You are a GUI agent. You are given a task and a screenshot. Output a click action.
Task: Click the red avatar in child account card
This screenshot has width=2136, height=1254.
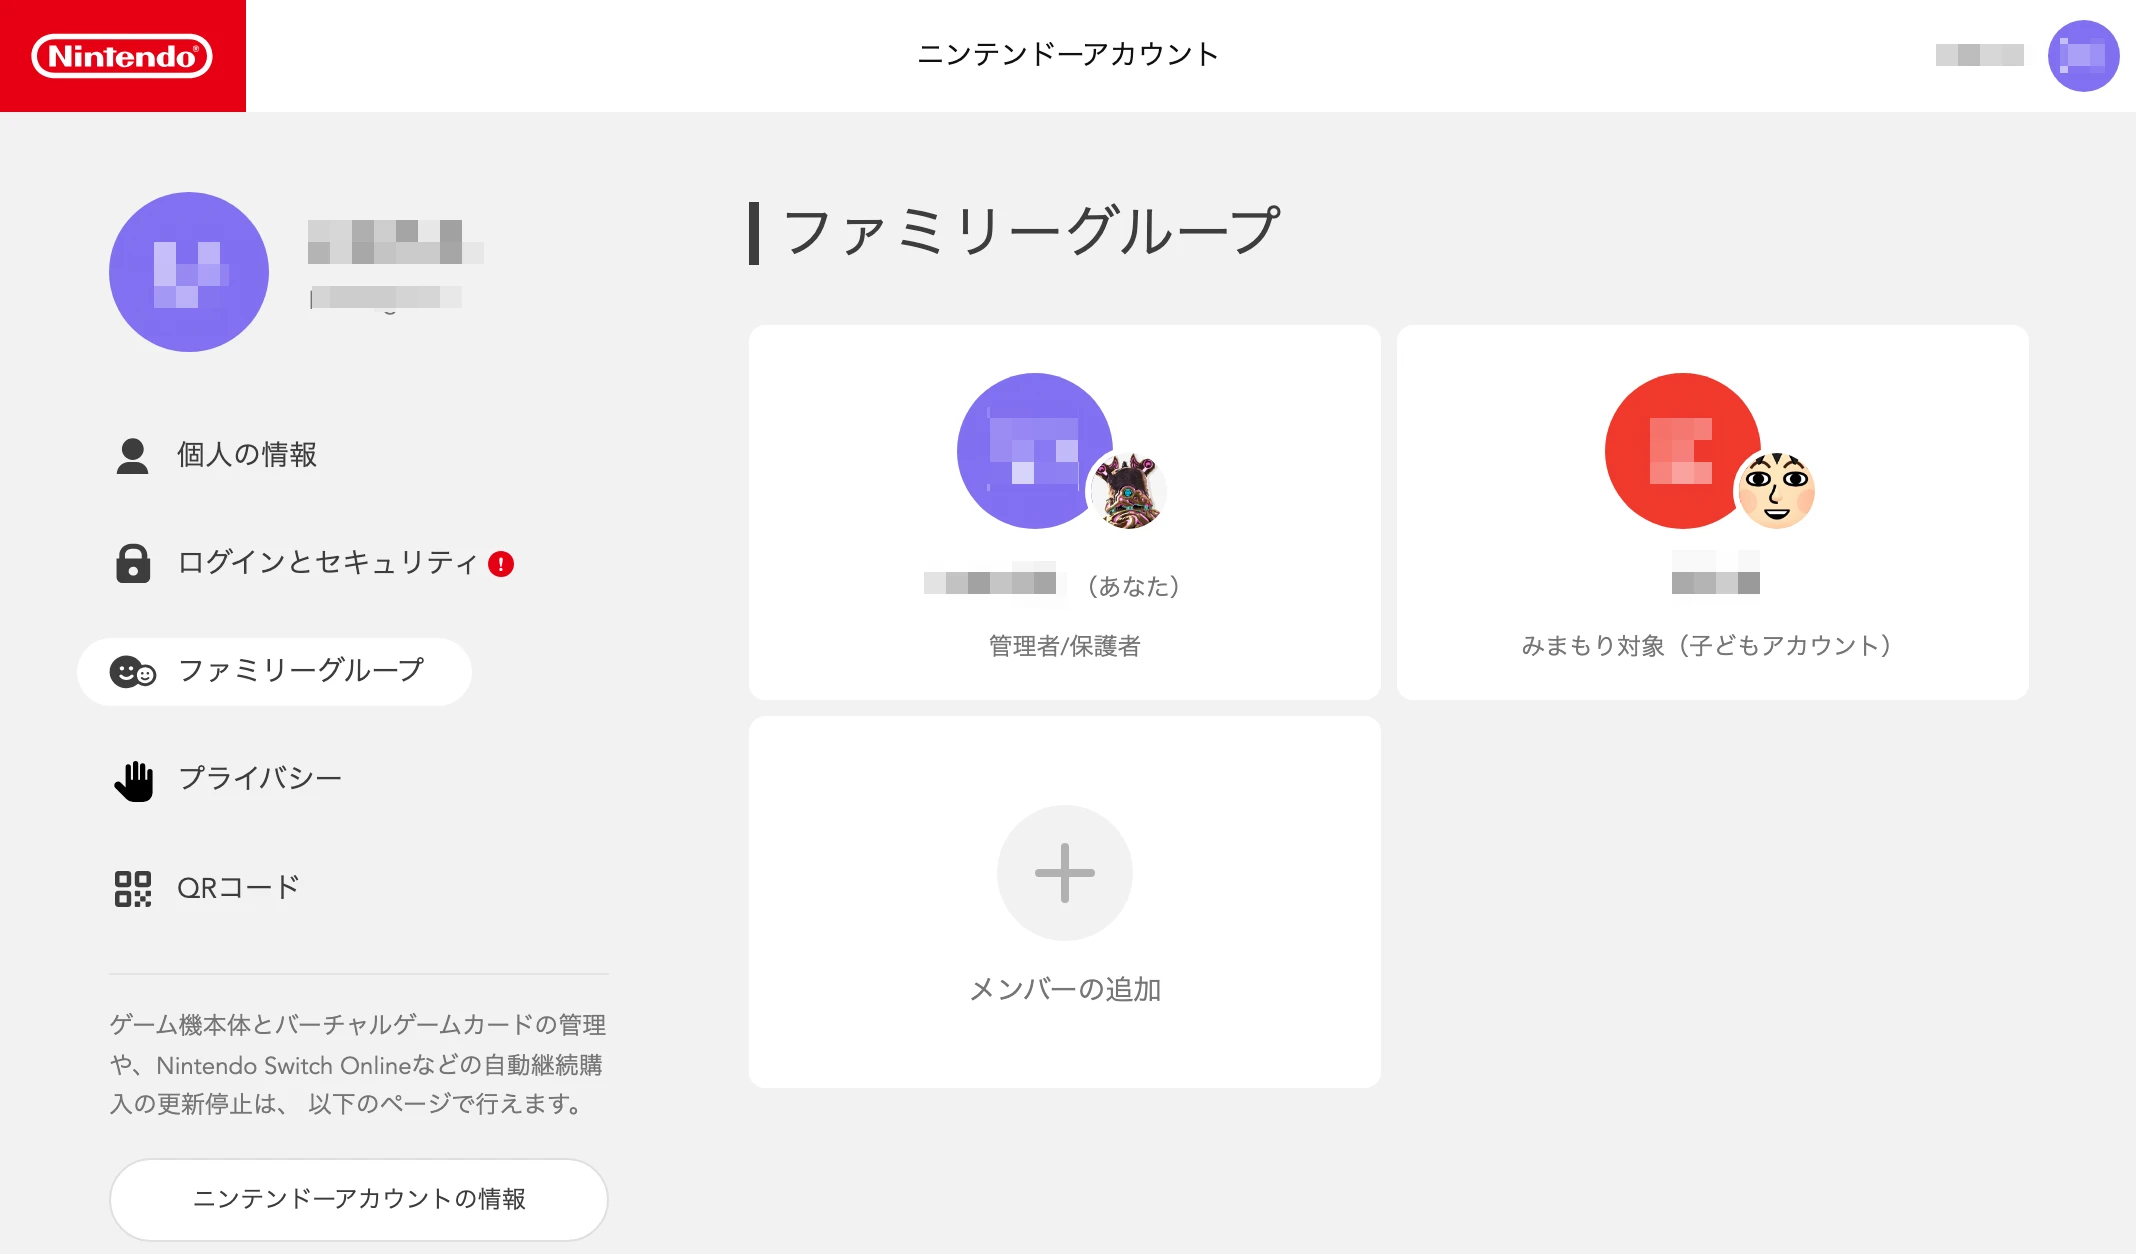coord(1683,451)
